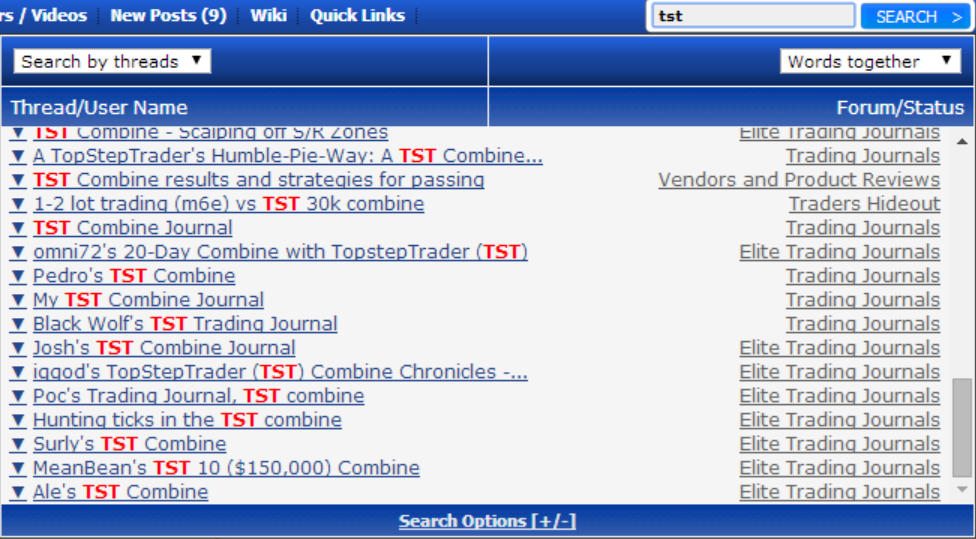Viewport: 976px width, 539px height.
Task: Click the results scrollbar down arrow
Action: tap(962, 490)
